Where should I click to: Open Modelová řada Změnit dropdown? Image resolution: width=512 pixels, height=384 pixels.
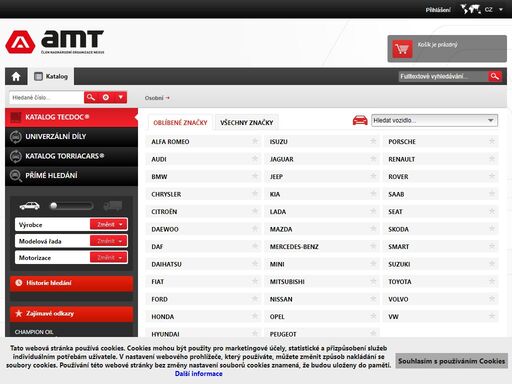(x=109, y=241)
